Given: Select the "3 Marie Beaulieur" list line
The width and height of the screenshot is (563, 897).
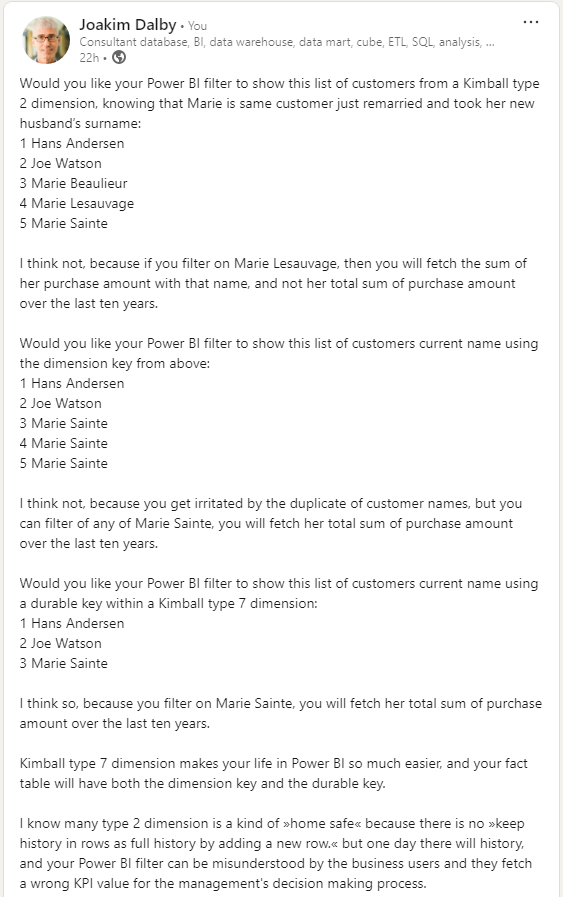Looking at the screenshot, I should [73, 183].
